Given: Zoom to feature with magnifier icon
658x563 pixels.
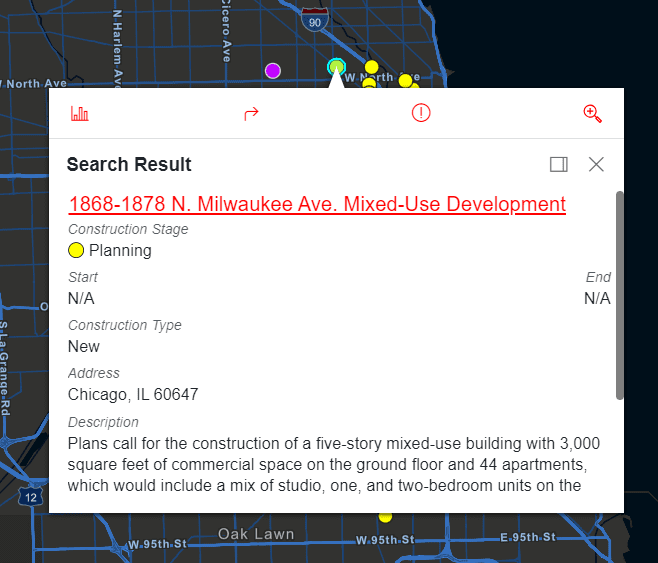Looking at the screenshot, I should tap(592, 113).
